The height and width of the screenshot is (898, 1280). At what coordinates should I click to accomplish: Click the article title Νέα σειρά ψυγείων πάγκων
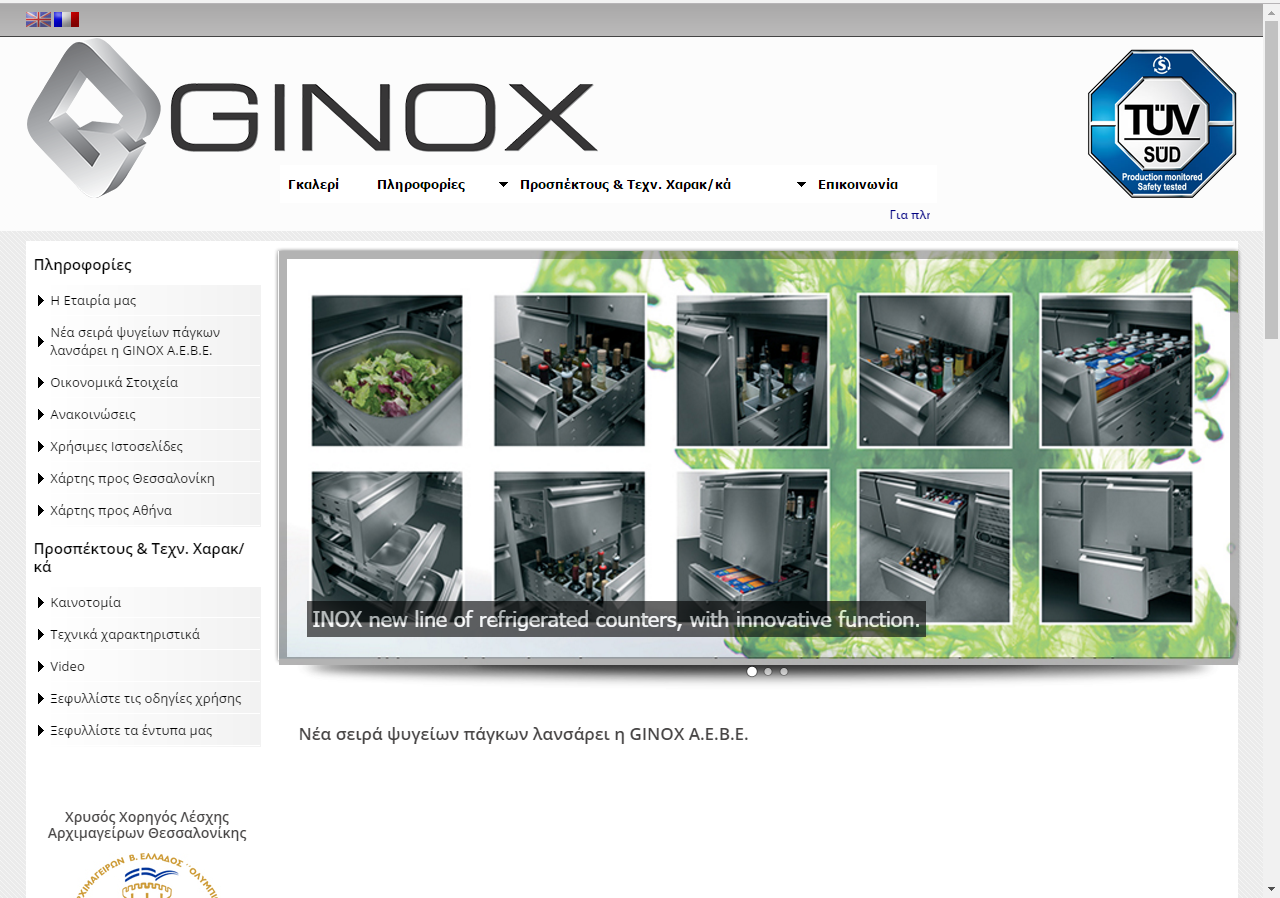[523, 734]
